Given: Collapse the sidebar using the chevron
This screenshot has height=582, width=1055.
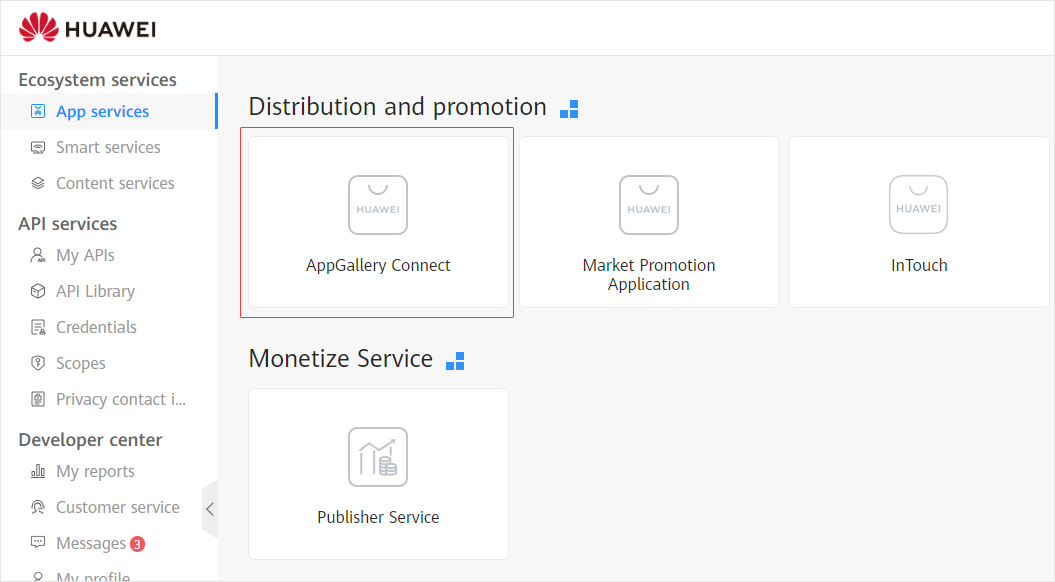Looking at the screenshot, I should coord(210,508).
